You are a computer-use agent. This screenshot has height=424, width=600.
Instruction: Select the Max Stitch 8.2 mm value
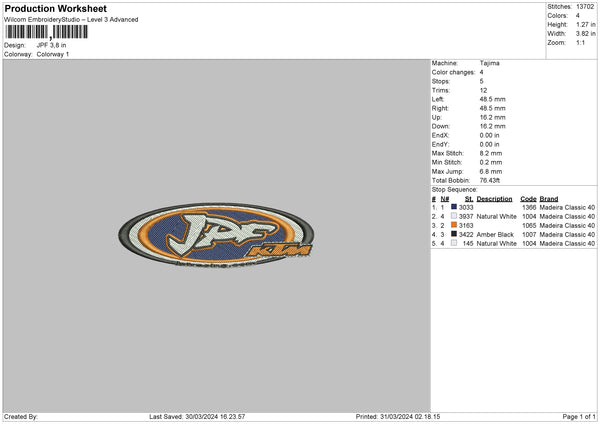(x=491, y=153)
